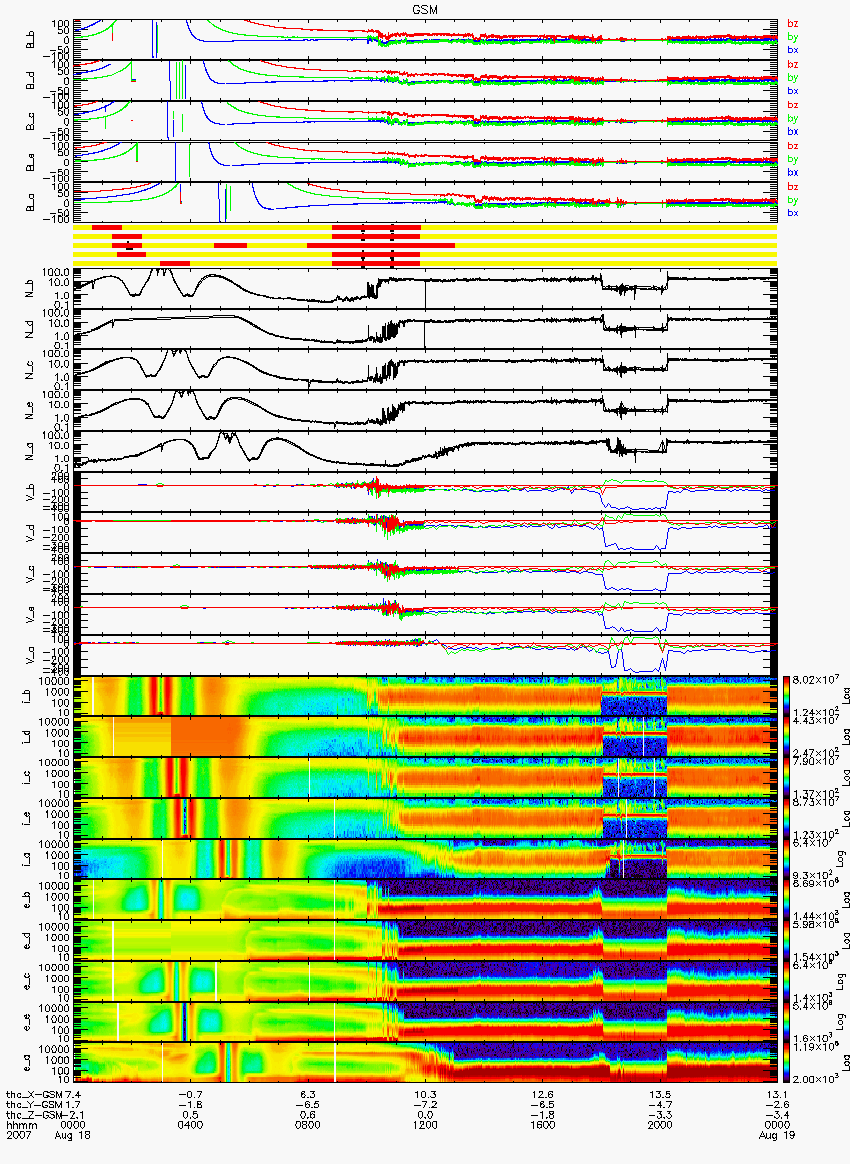Select the N_b density axis label
This screenshot has height=1164, width=850.
pyautogui.click(x=30, y=288)
